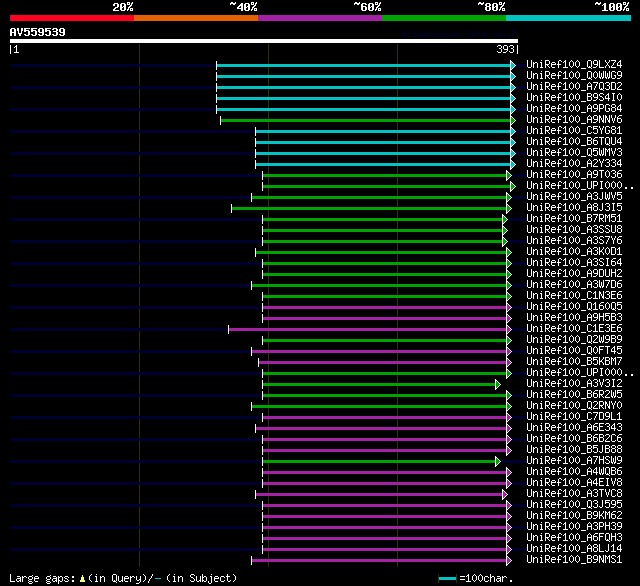640x586 pixels.
Task: Click the UniRef100_Q2RNY0 label
Action: (x=574, y=406)
